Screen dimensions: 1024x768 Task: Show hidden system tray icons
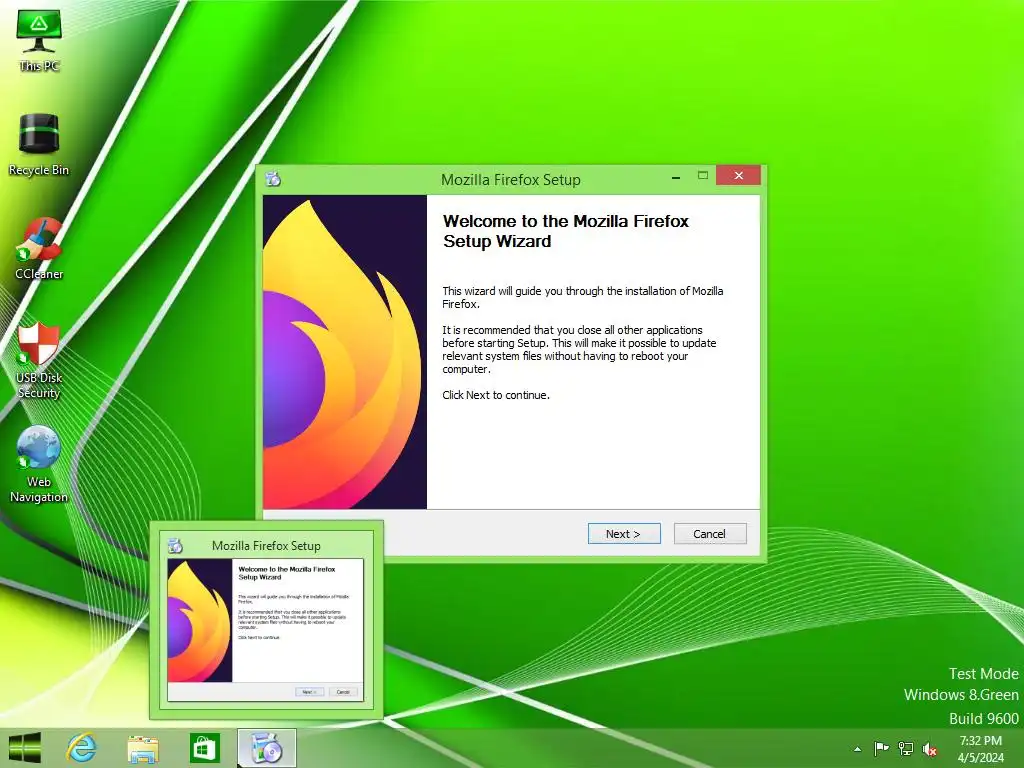[857, 749]
